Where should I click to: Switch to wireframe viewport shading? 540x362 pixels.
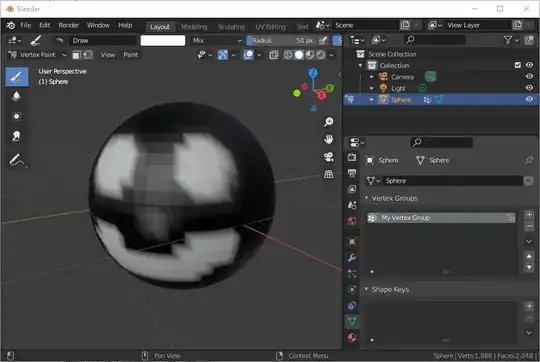pos(288,55)
